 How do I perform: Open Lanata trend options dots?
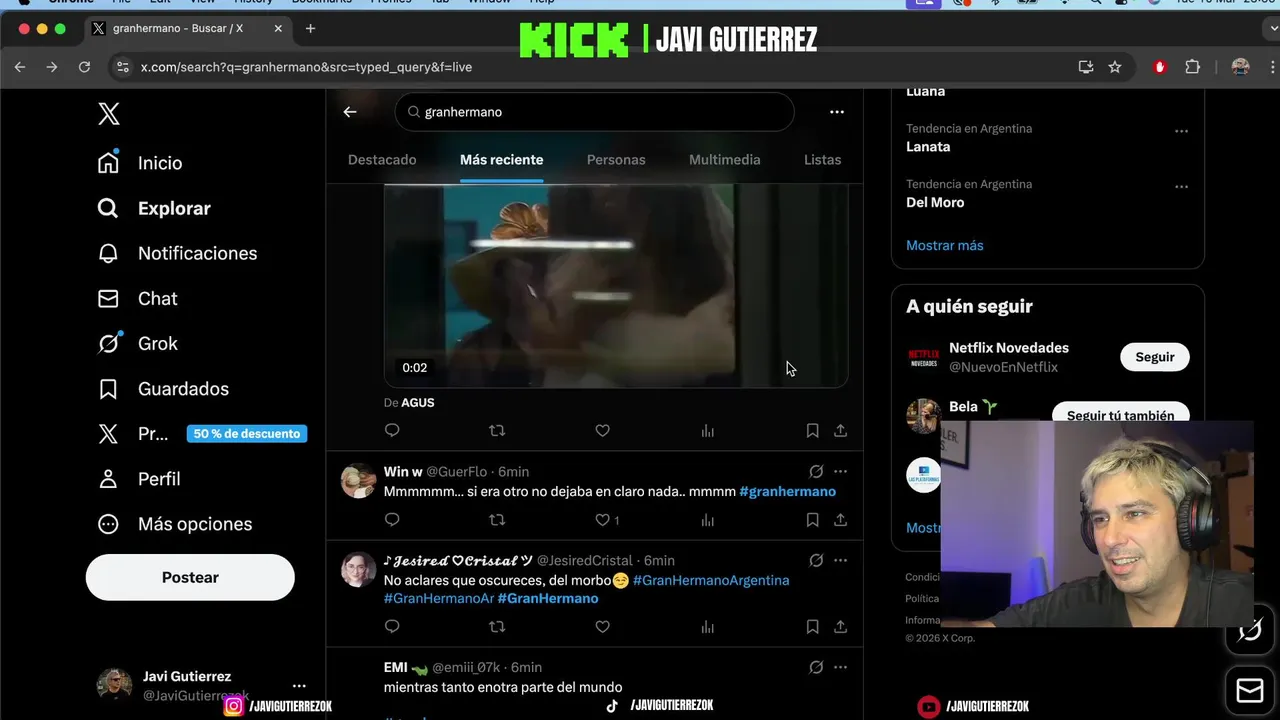(1181, 132)
